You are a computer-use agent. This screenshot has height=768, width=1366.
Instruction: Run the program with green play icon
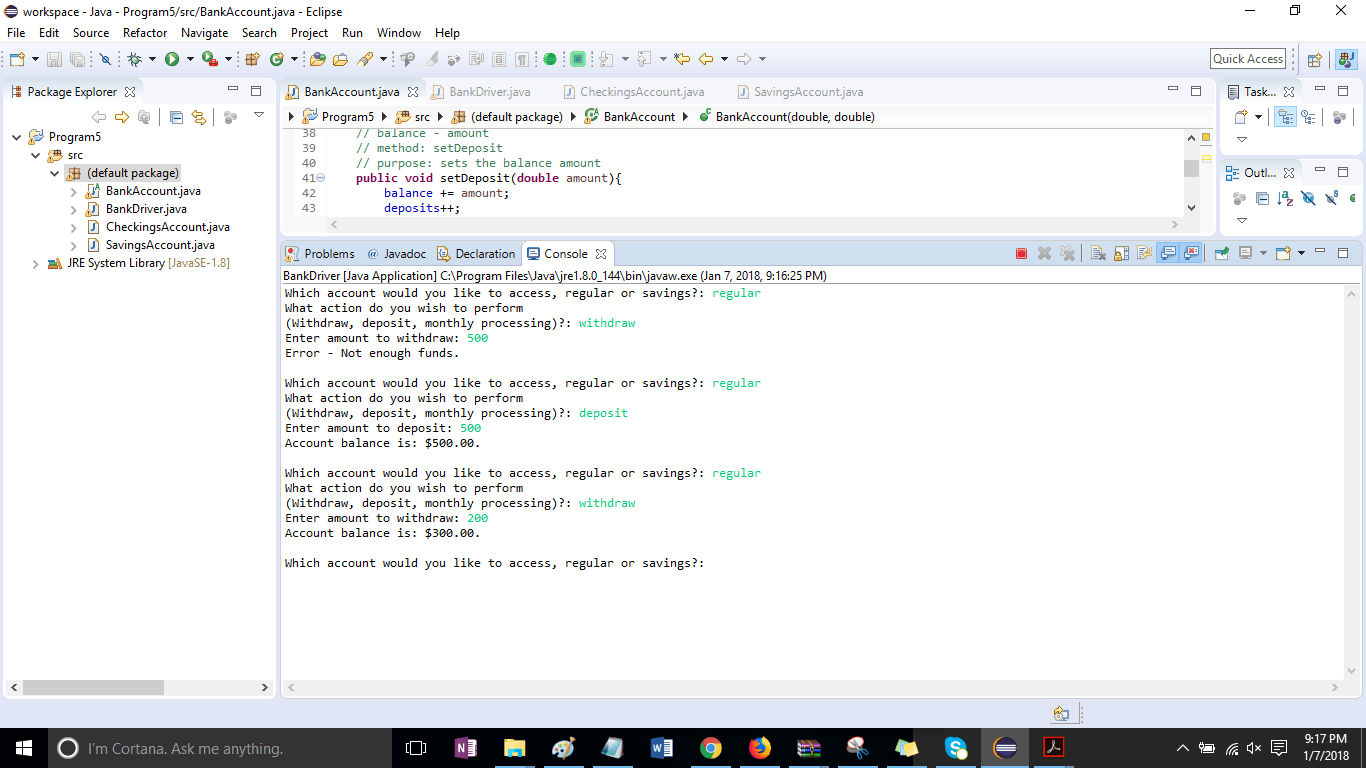click(172, 60)
